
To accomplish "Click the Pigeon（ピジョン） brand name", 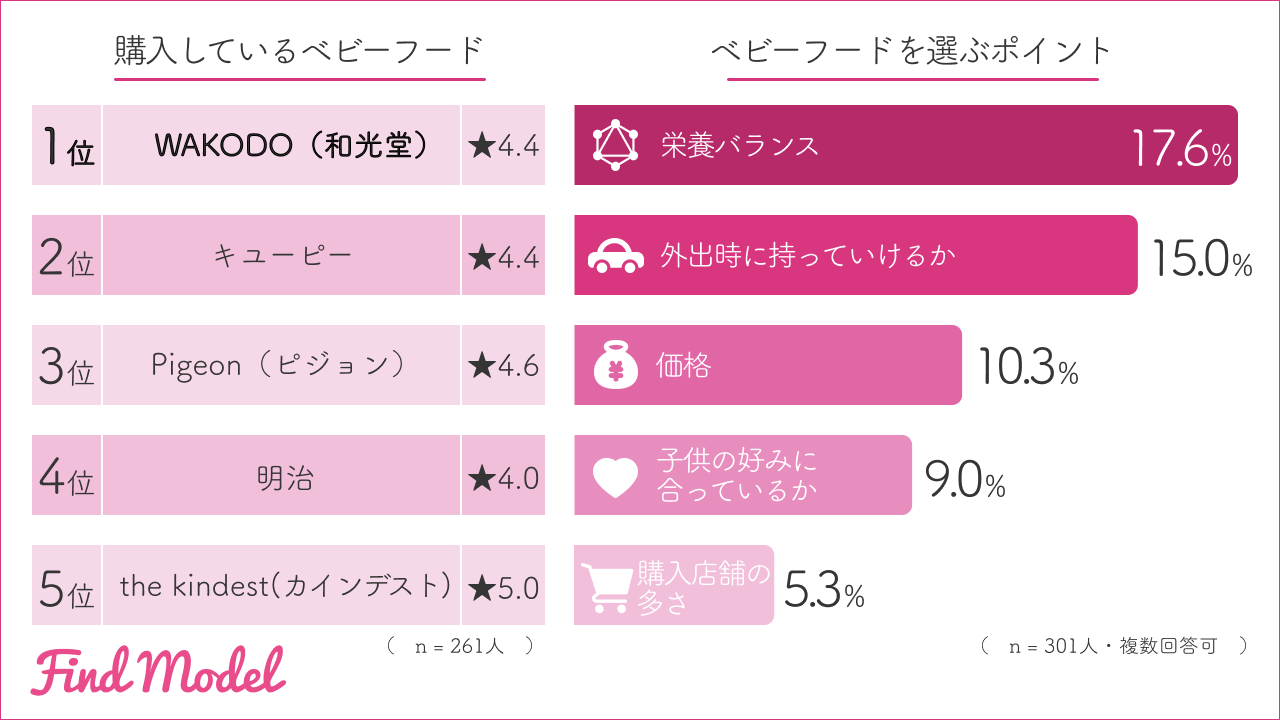I will coord(281,366).
